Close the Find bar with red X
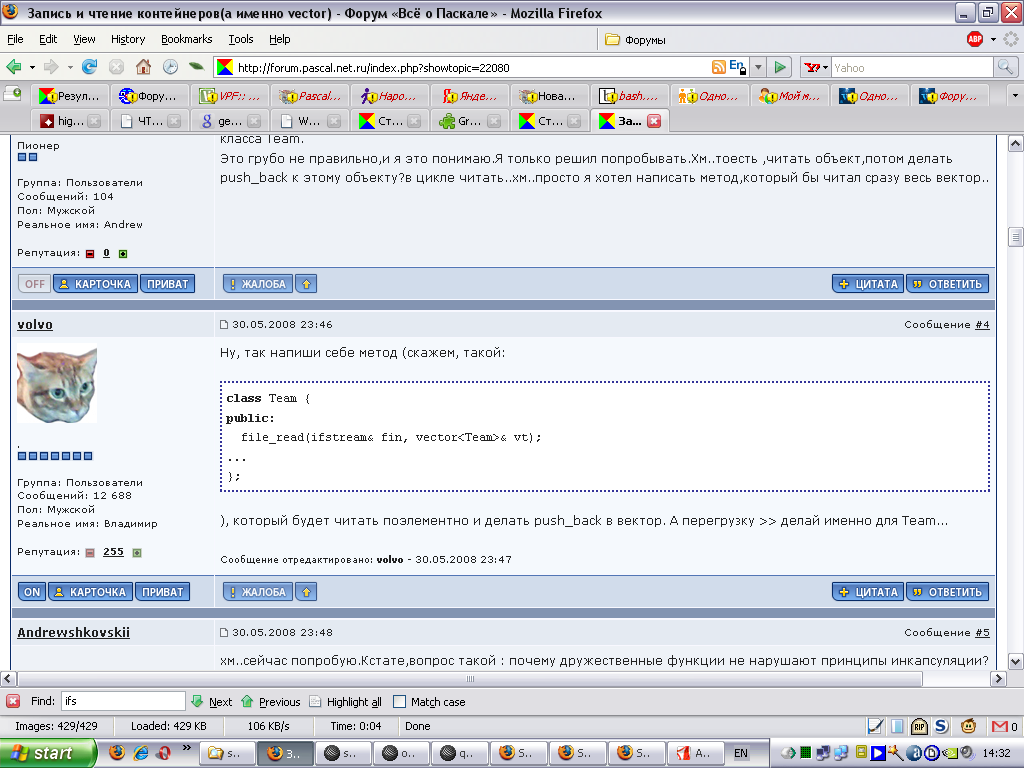The height and width of the screenshot is (768, 1024). [13, 702]
